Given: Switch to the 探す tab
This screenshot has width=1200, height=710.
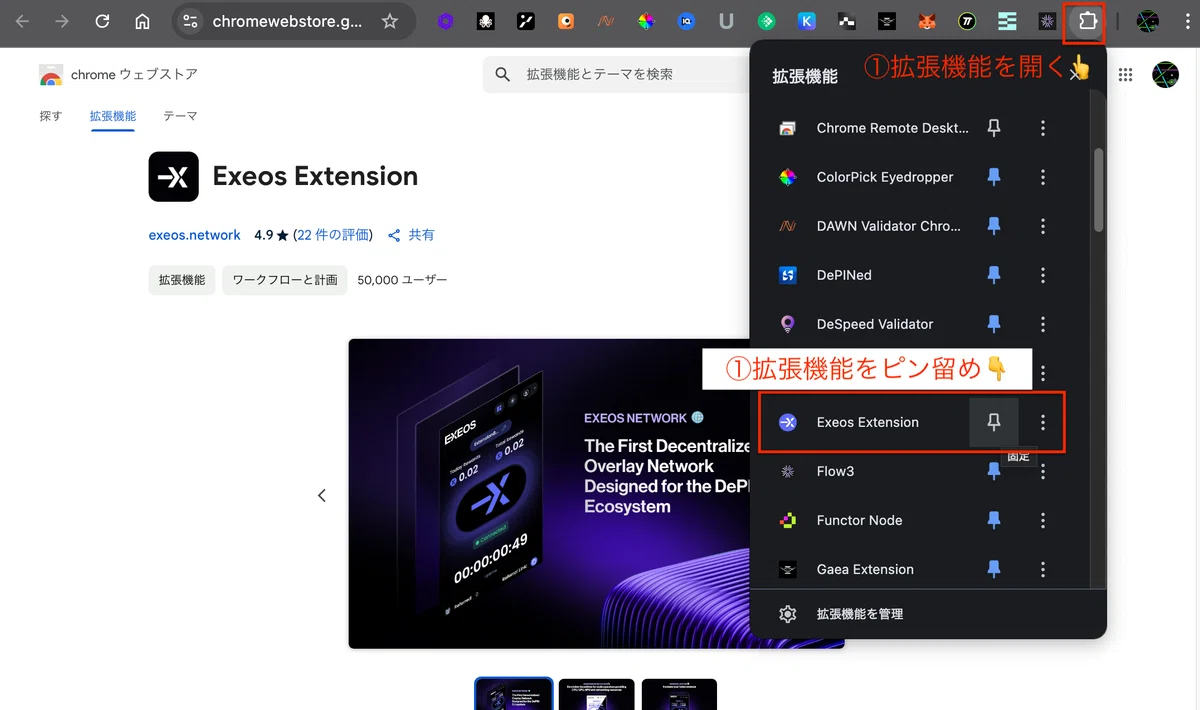Looking at the screenshot, I should point(51,116).
